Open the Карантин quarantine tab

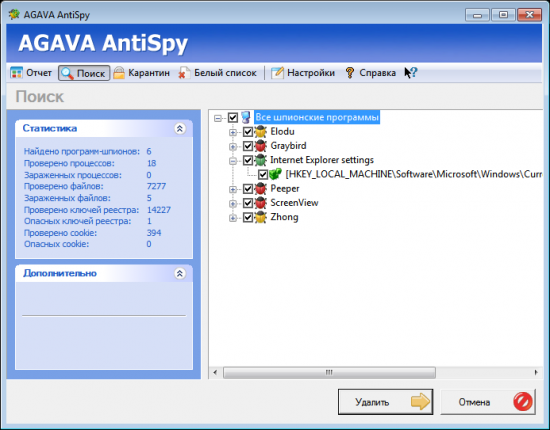pyautogui.click(x=141, y=73)
